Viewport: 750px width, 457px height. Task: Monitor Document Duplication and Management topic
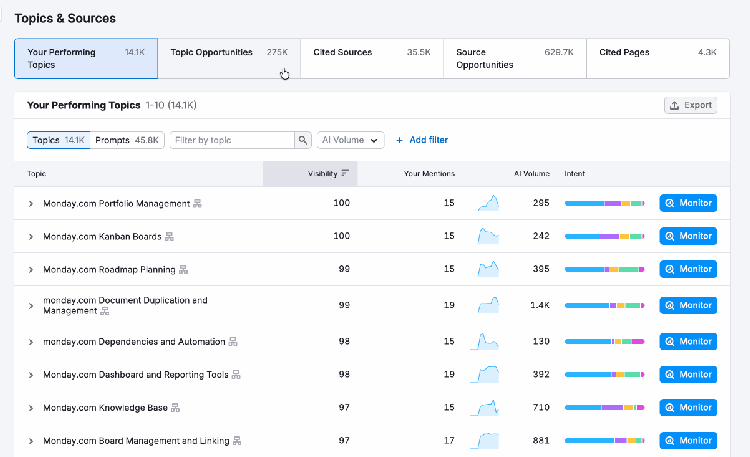click(688, 305)
